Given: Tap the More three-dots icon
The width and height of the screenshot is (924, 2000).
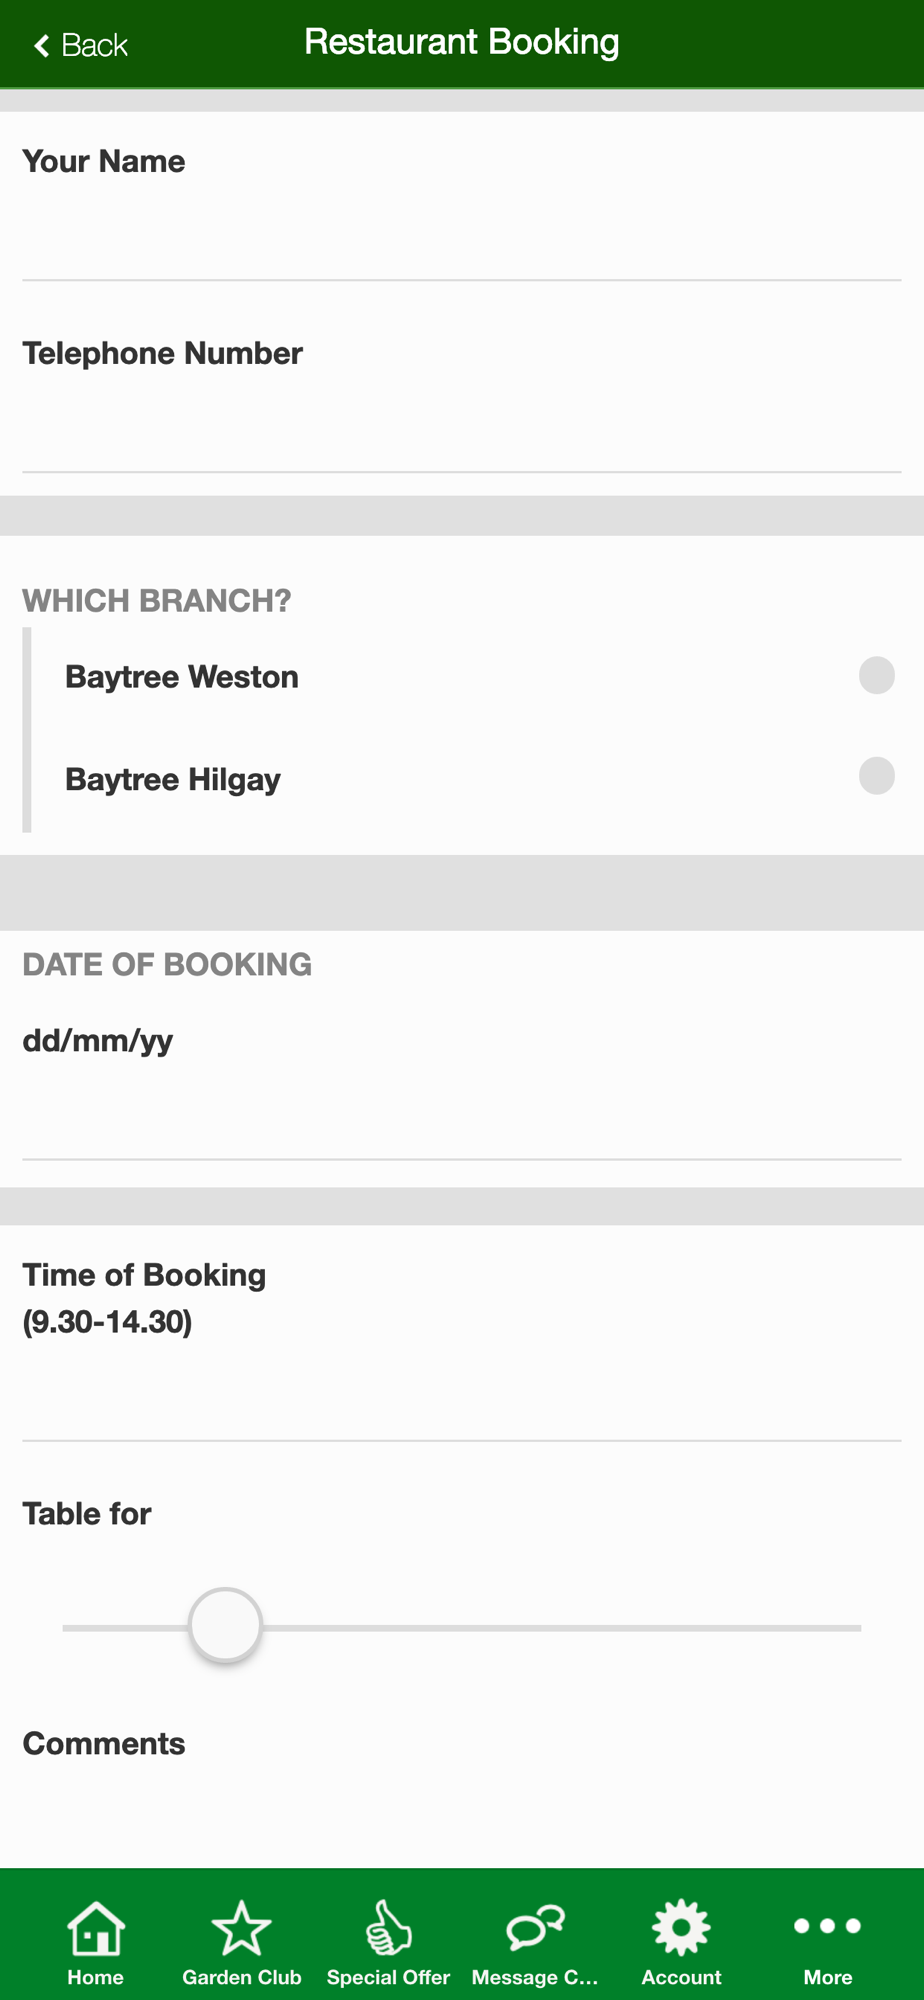Looking at the screenshot, I should coord(827,1926).
